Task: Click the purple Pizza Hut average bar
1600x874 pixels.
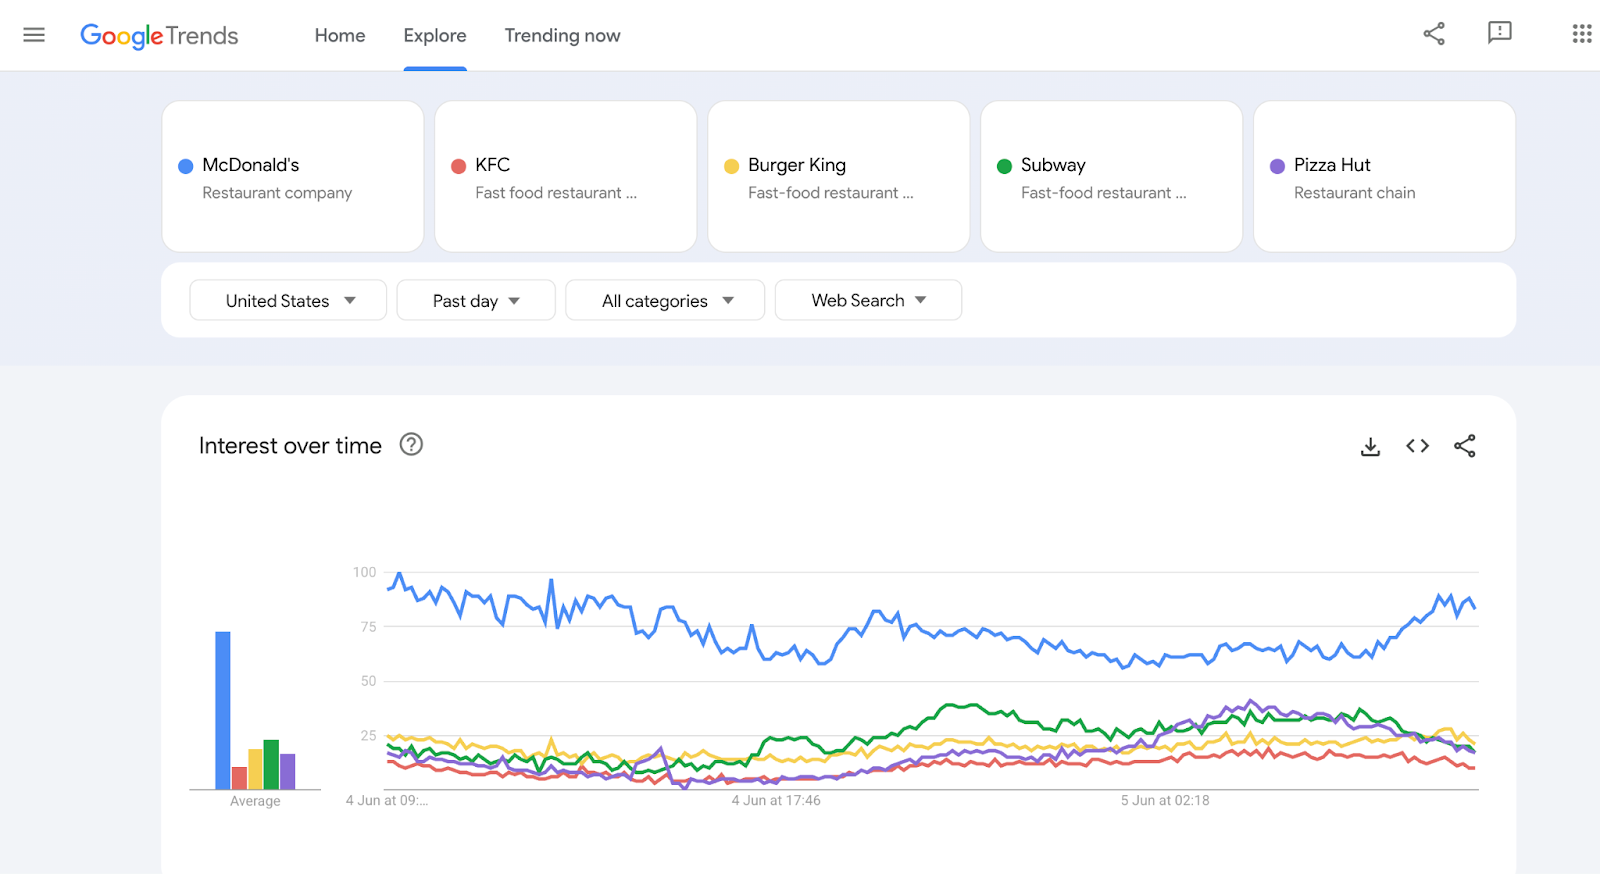Action: click(x=288, y=771)
